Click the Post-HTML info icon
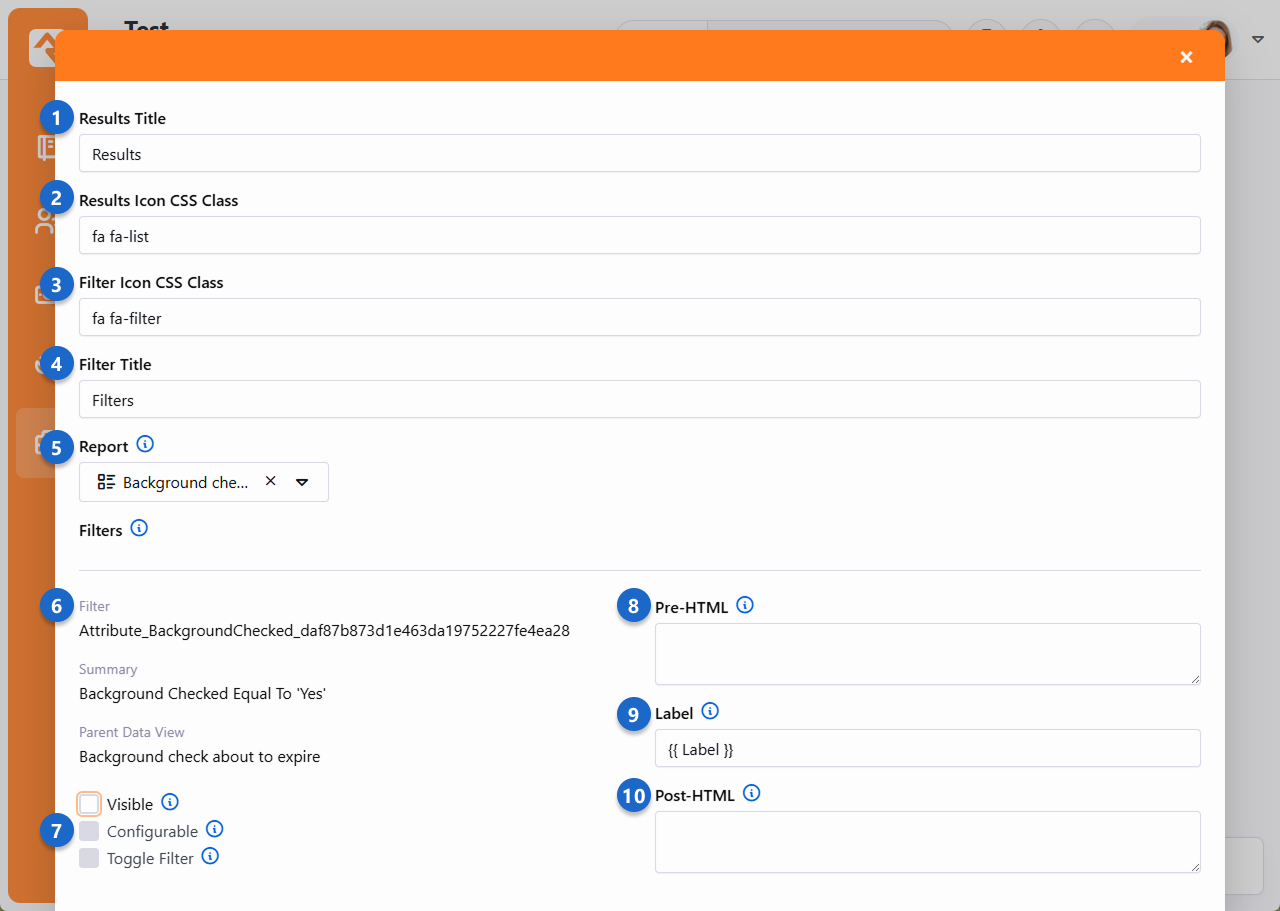The height and width of the screenshot is (911, 1280). click(x=752, y=794)
